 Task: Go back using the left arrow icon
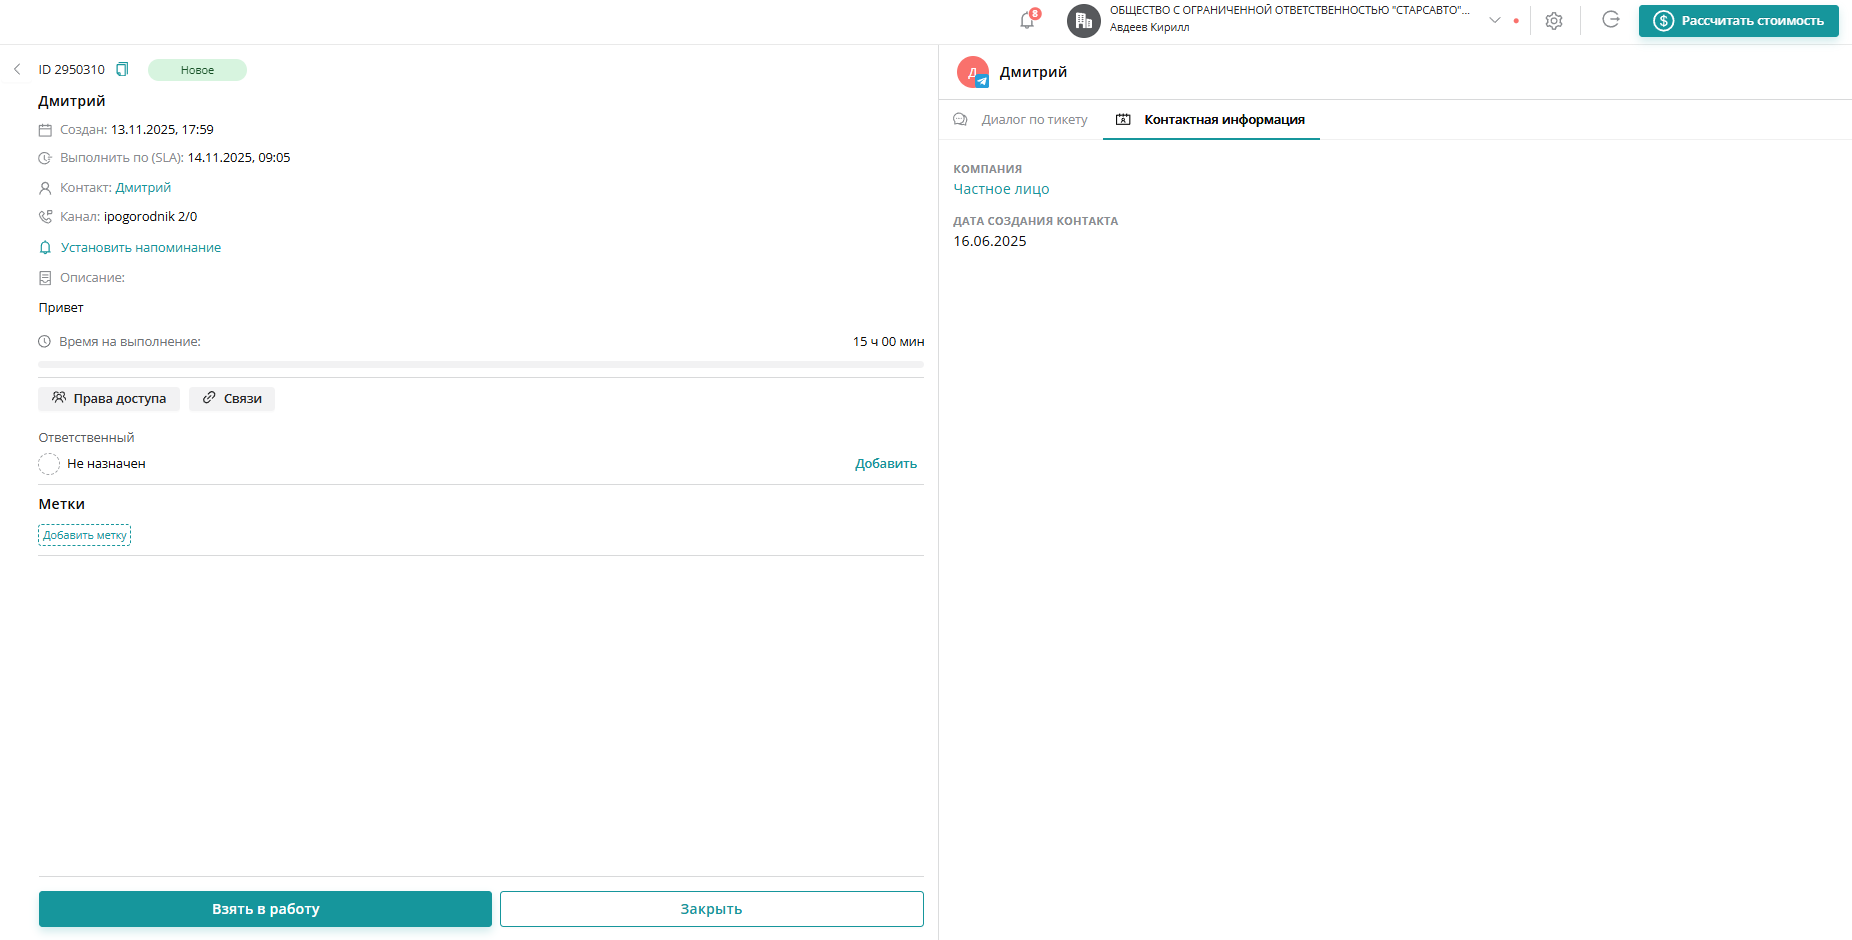[x=17, y=69]
